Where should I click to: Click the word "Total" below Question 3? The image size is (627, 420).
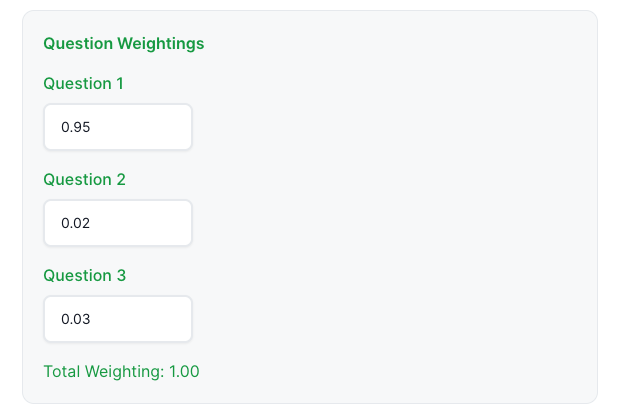click(x=63, y=372)
